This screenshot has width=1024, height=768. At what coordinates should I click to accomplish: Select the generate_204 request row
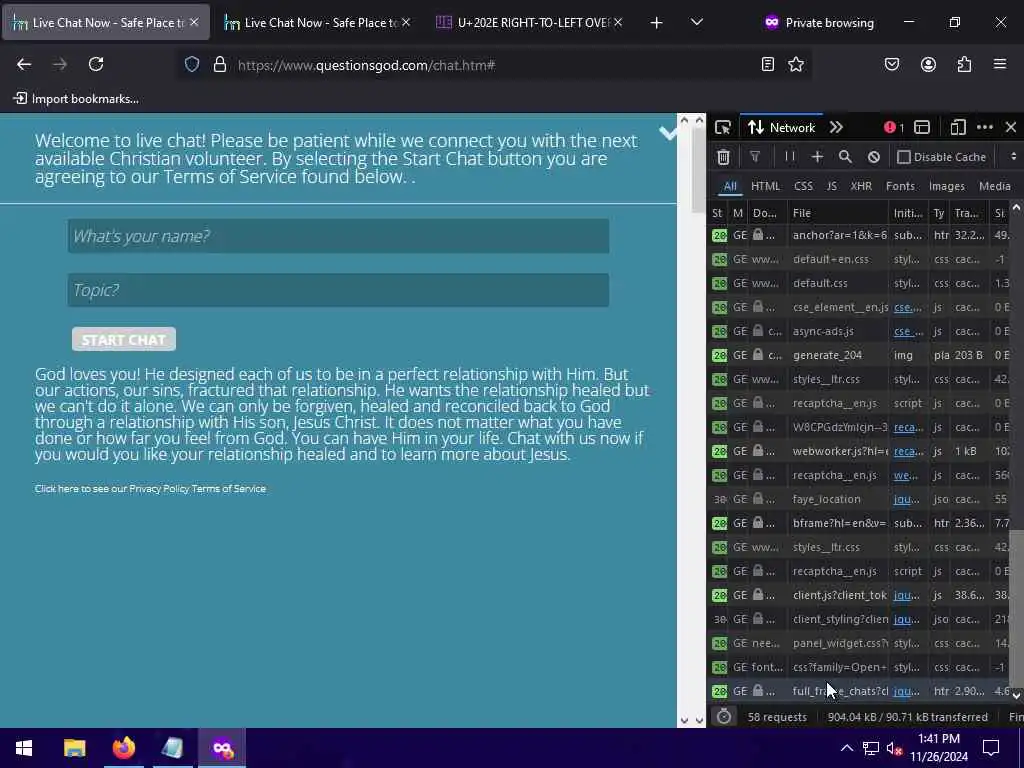[x=858, y=355]
